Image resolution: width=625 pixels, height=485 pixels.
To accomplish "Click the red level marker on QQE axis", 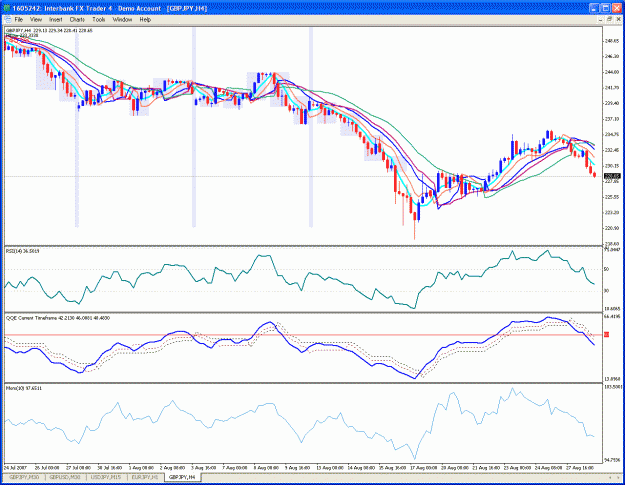I will tap(607, 335).
